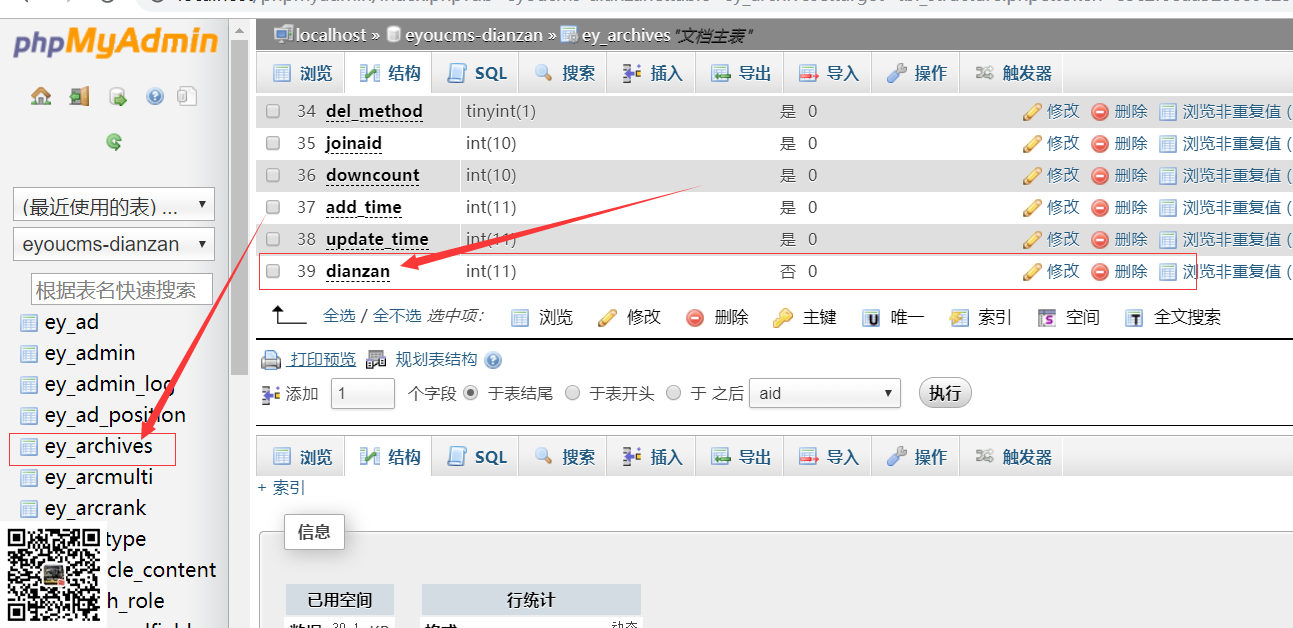1293x628 pixels.
Task: Open the query window icon in sidebar
Action: coord(118,97)
